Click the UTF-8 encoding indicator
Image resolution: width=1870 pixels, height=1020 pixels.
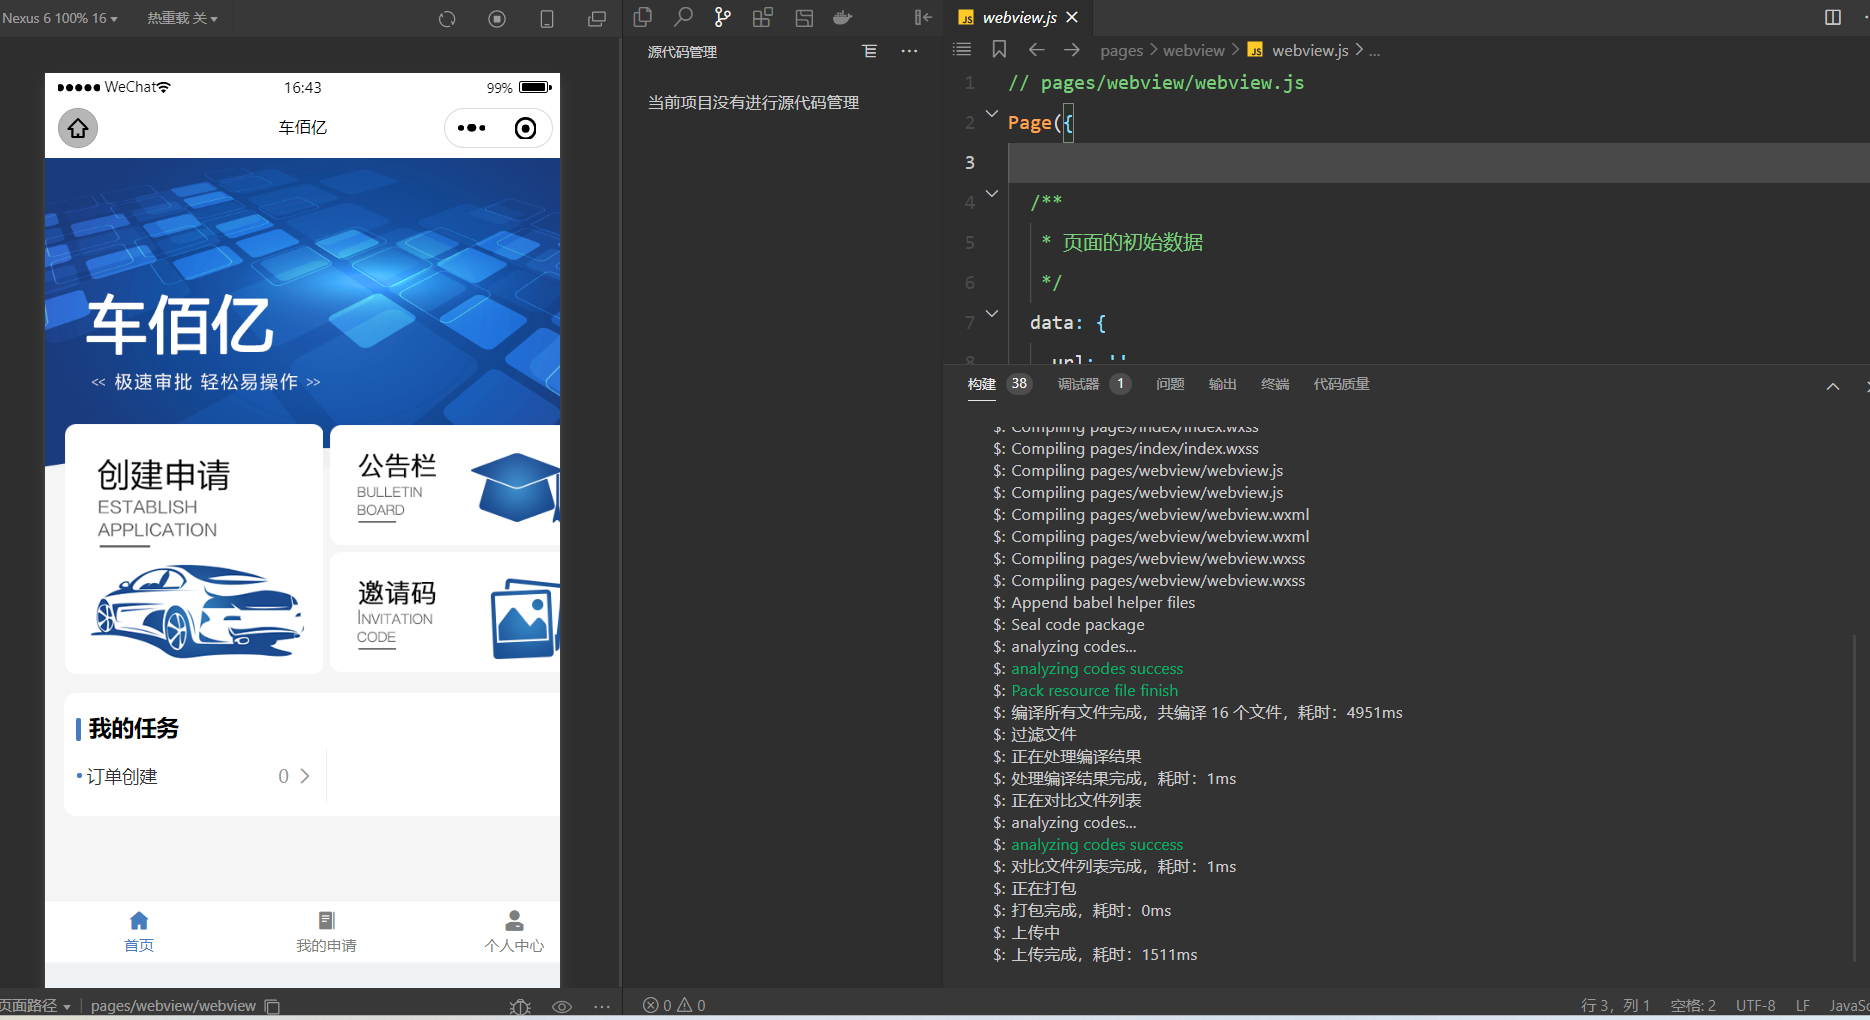tap(1756, 1006)
